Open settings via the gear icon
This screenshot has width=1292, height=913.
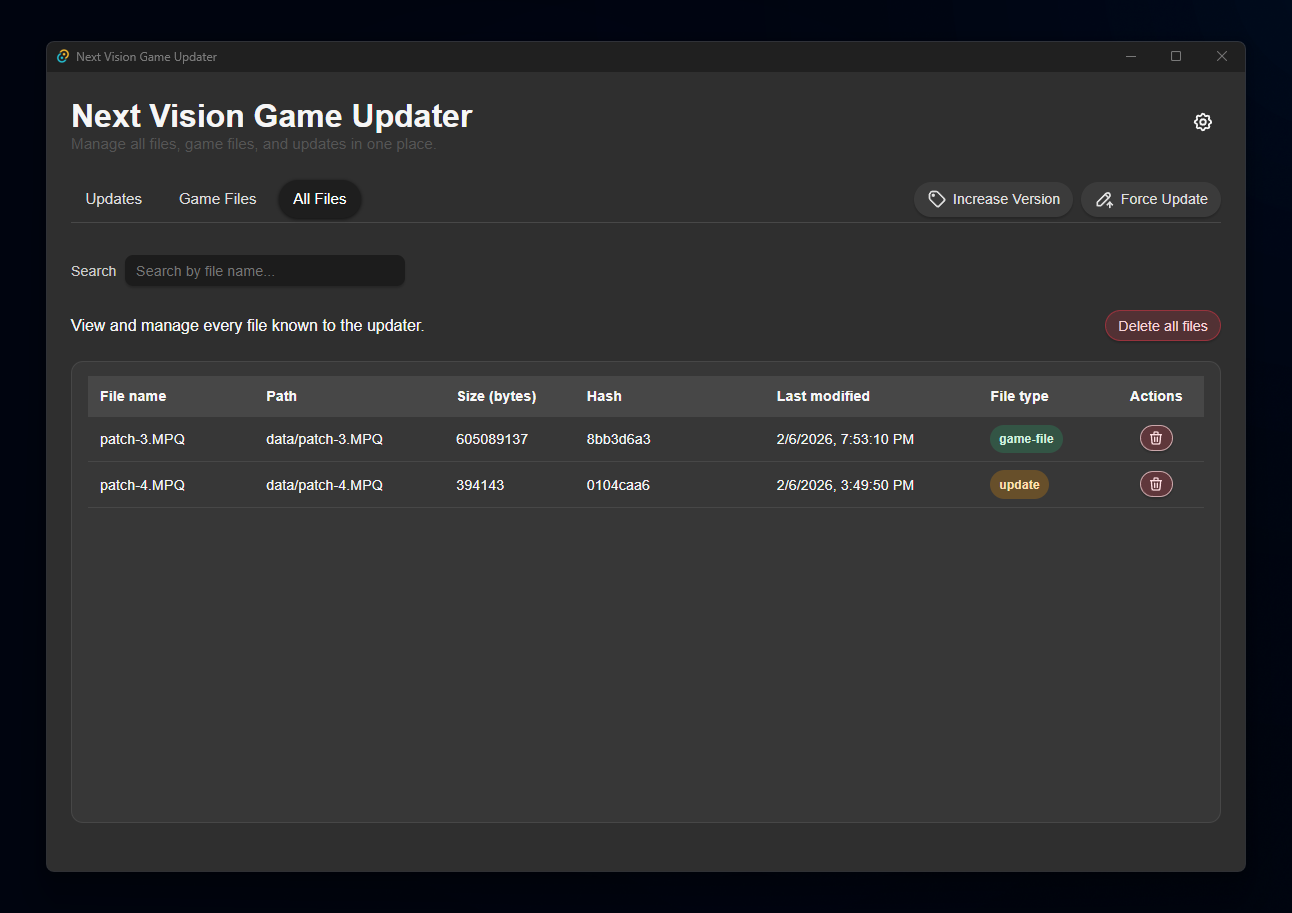pos(1202,122)
